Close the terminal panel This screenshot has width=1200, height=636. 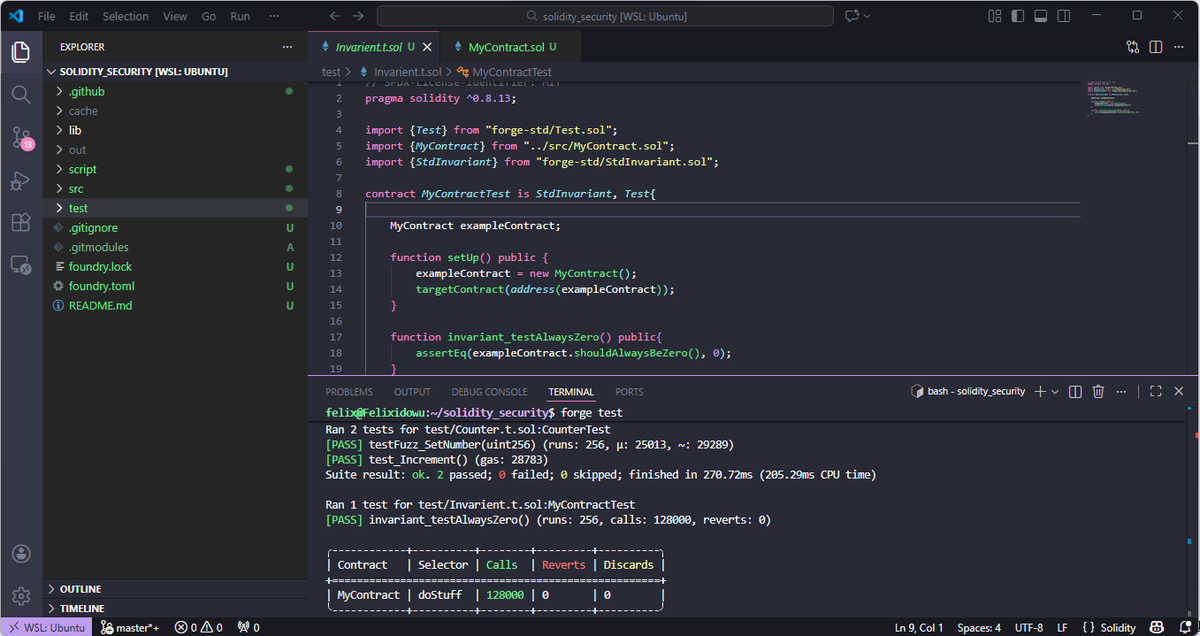(1179, 391)
